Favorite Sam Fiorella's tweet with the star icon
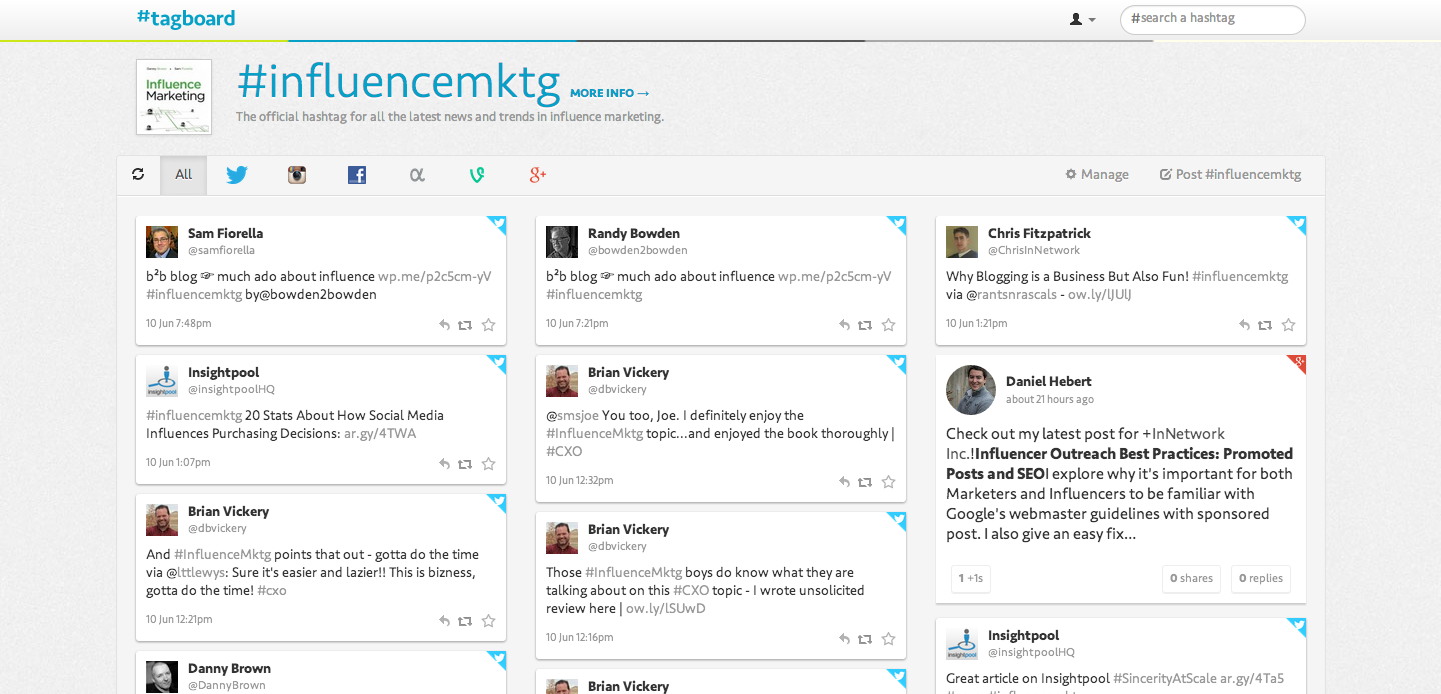1441x694 pixels. pyautogui.click(x=488, y=325)
